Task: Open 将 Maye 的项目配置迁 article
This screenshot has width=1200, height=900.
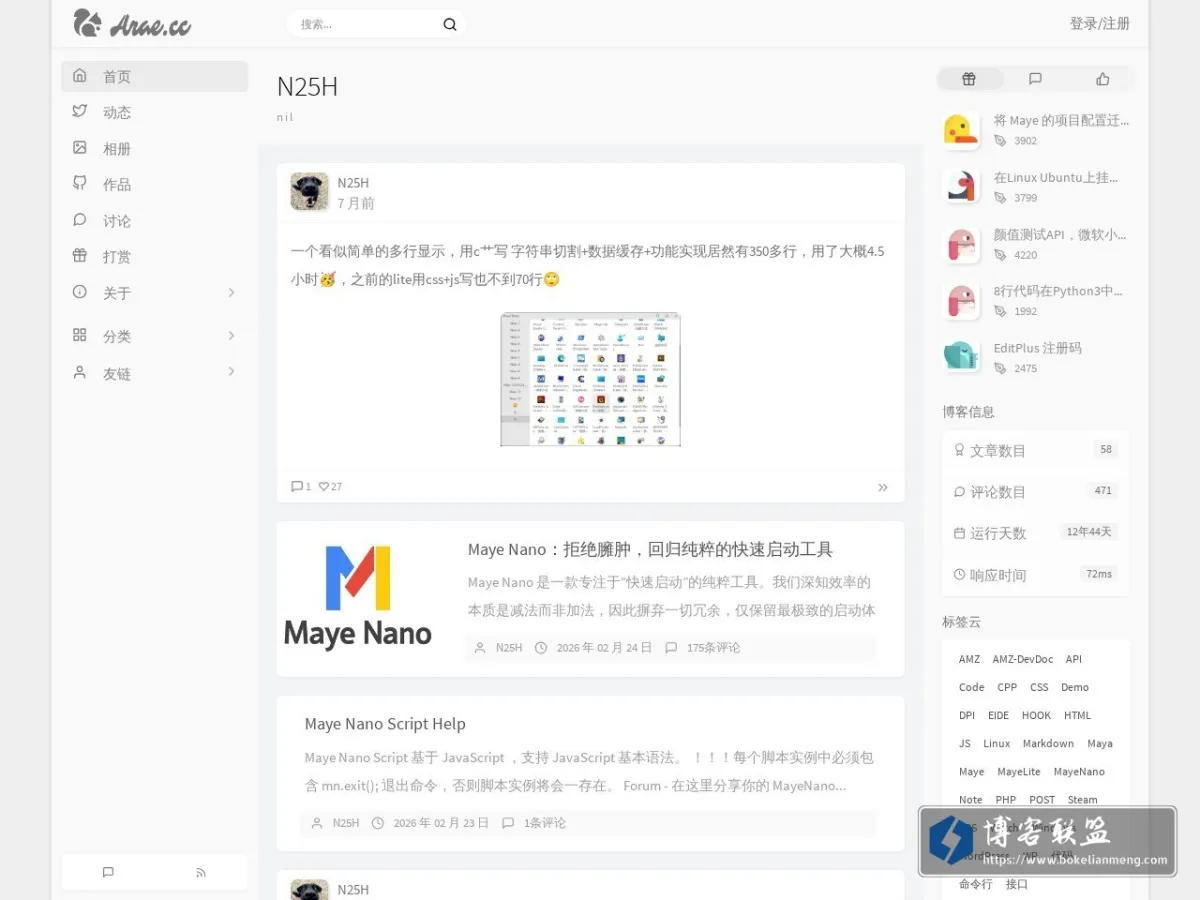Action: (x=1061, y=120)
